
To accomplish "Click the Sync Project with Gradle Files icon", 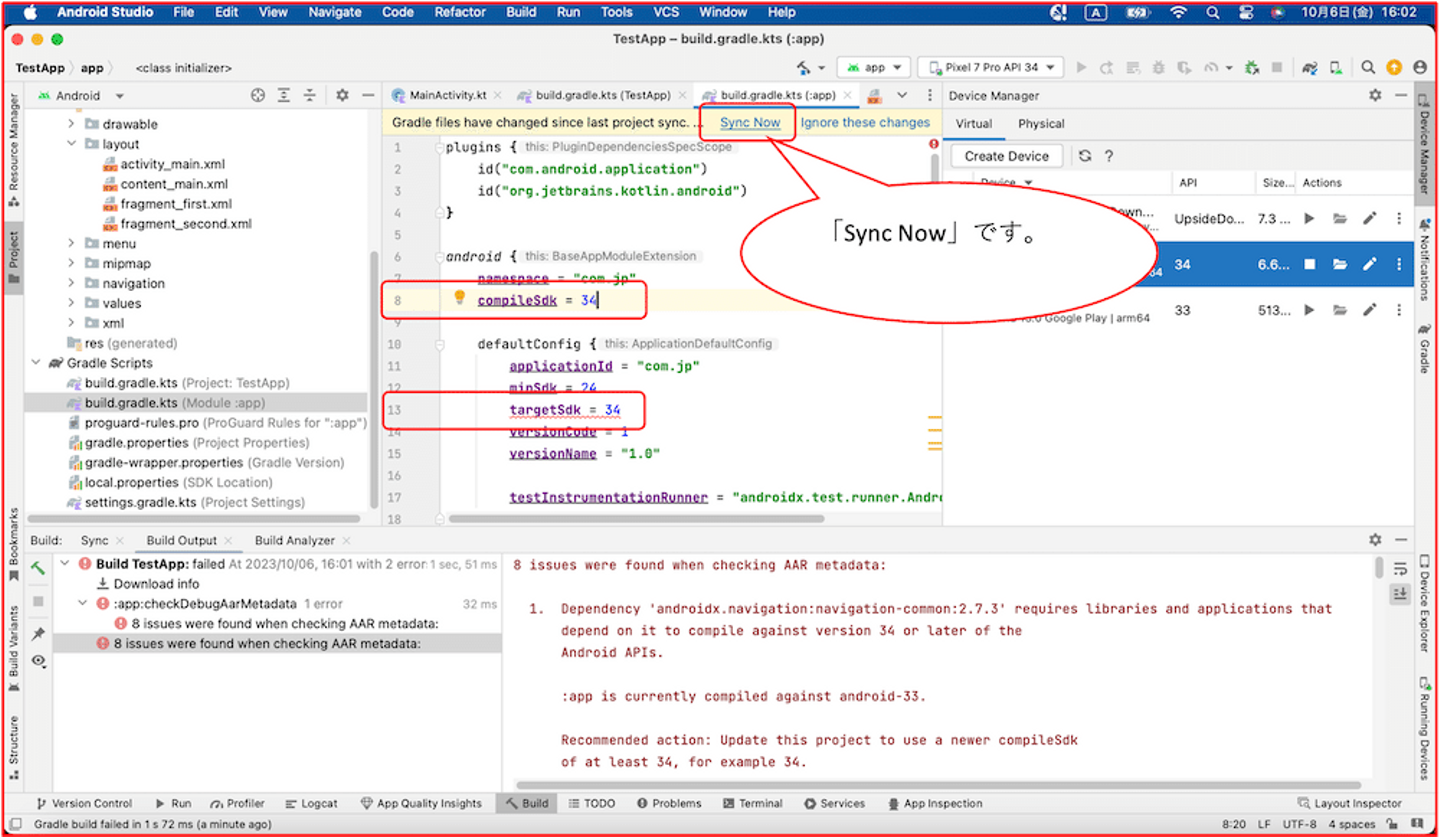I will pyautogui.click(x=1309, y=68).
